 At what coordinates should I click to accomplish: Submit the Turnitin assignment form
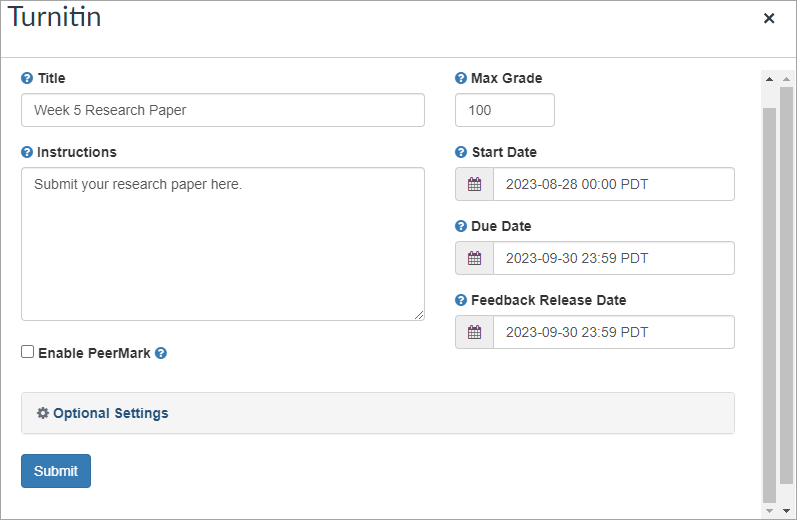(x=56, y=471)
